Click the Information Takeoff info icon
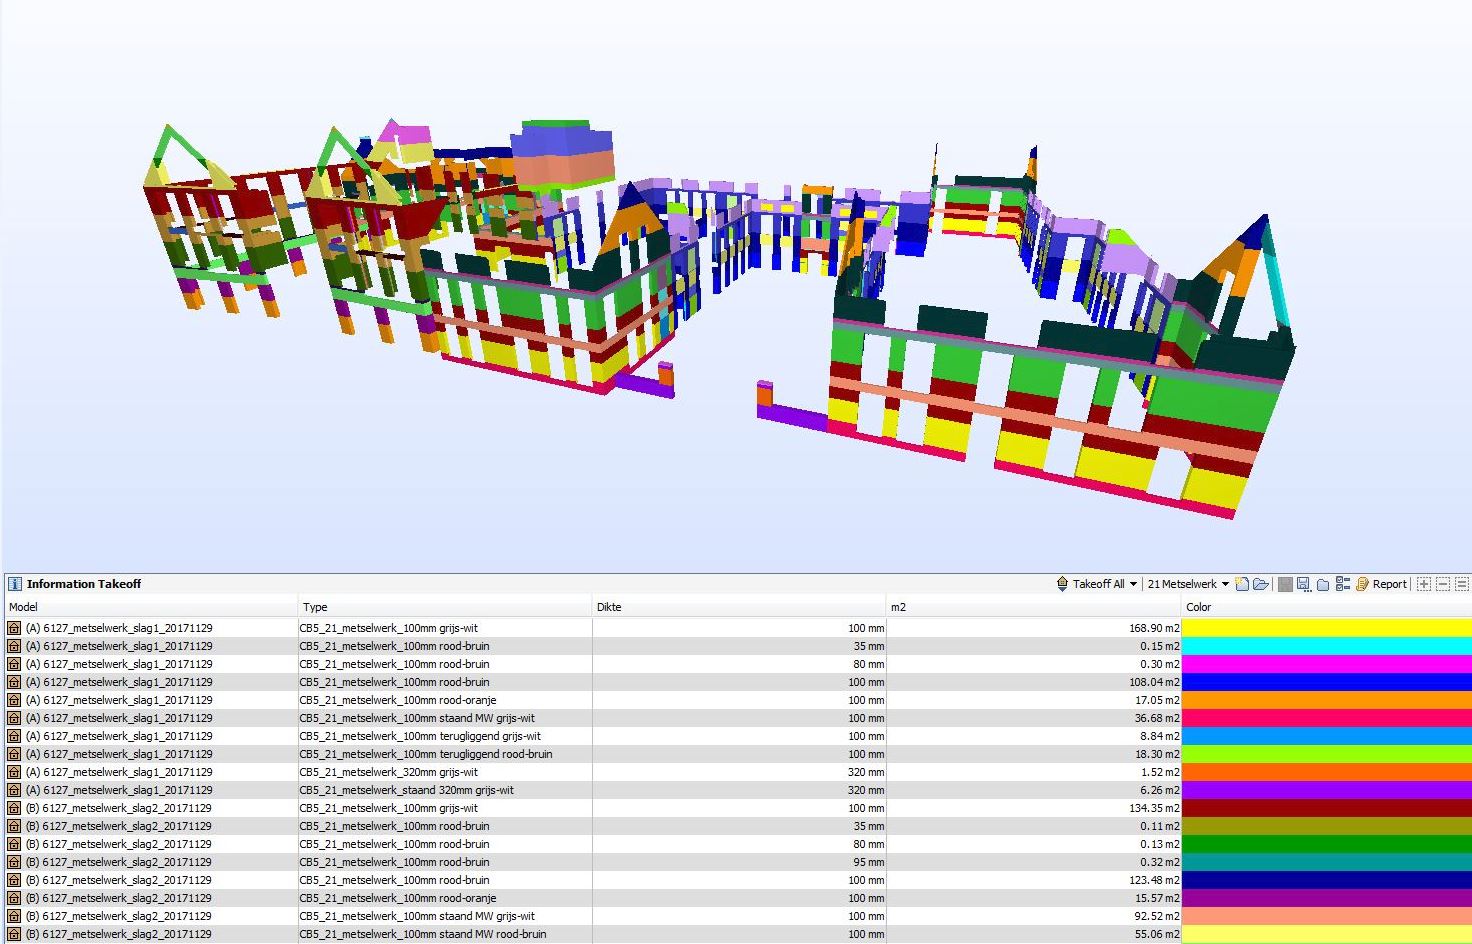The height and width of the screenshot is (944, 1472). [x=15, y=584]
